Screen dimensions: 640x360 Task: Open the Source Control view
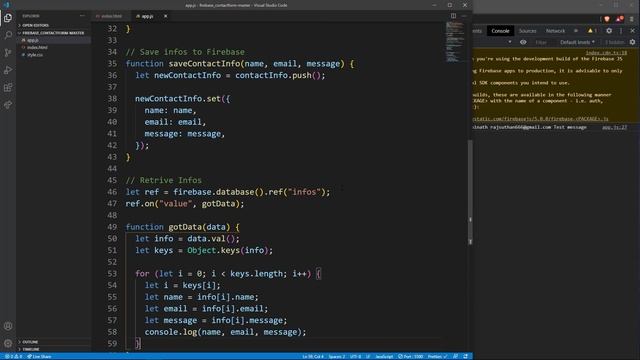click(8, 53)
